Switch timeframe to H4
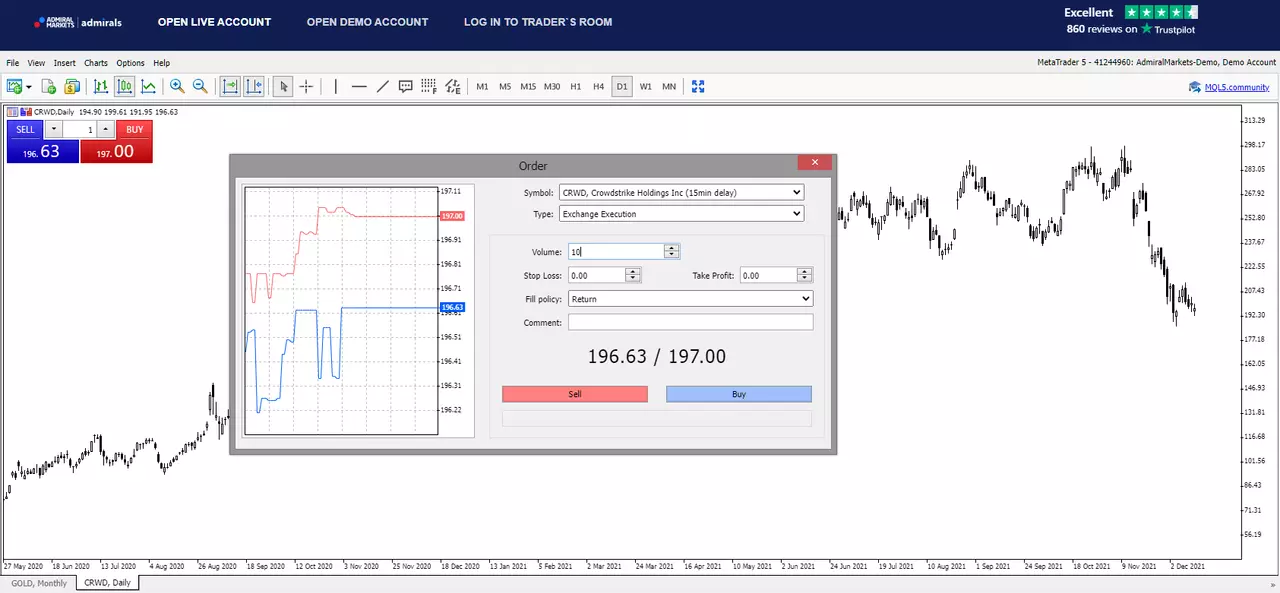Screen dimensions: 1280x593 [x=598, y=87]
